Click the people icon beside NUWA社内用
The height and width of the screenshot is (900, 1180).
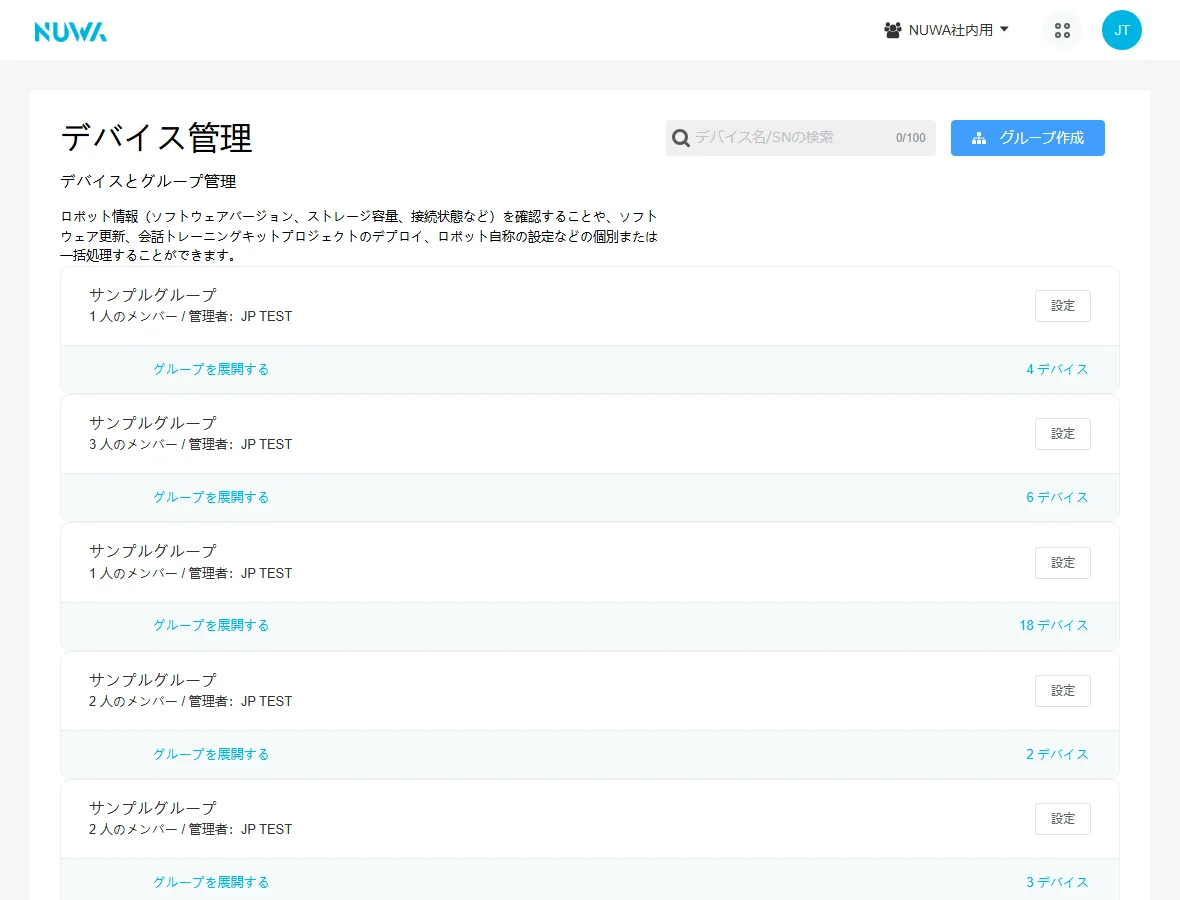click(893, 30)
